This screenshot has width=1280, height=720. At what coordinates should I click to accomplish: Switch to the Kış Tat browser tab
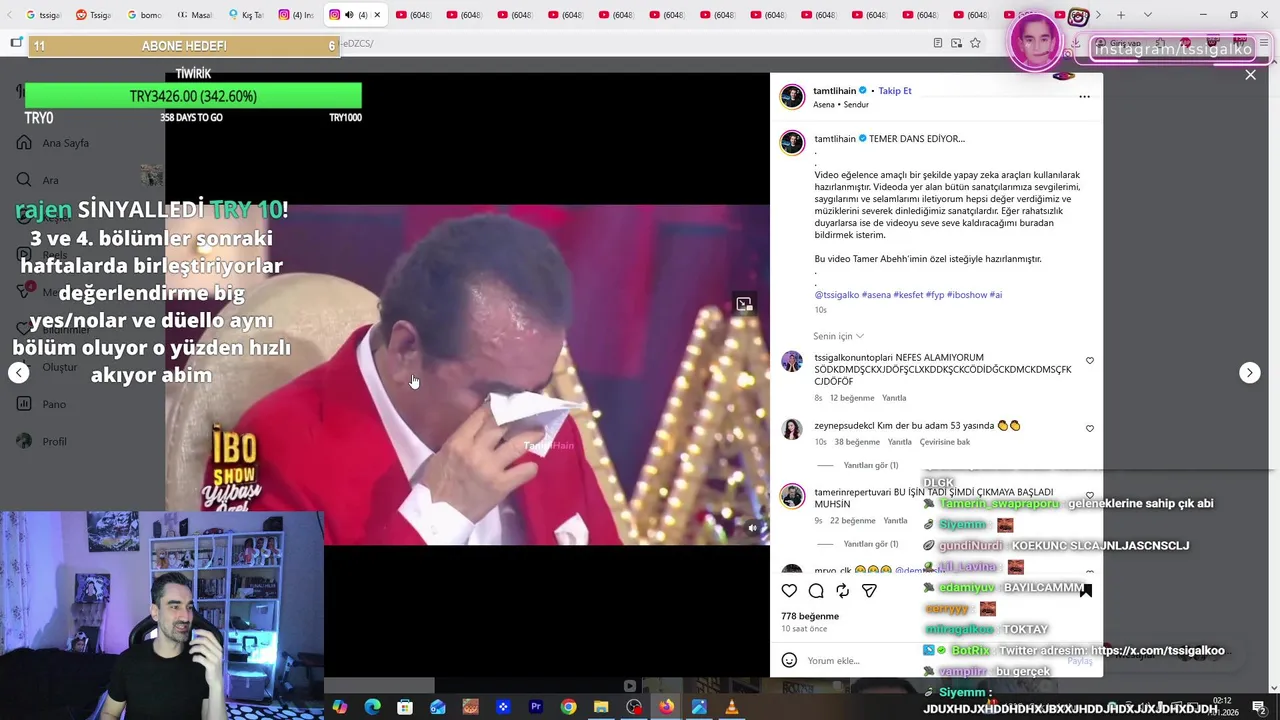(x=245, y=15)
